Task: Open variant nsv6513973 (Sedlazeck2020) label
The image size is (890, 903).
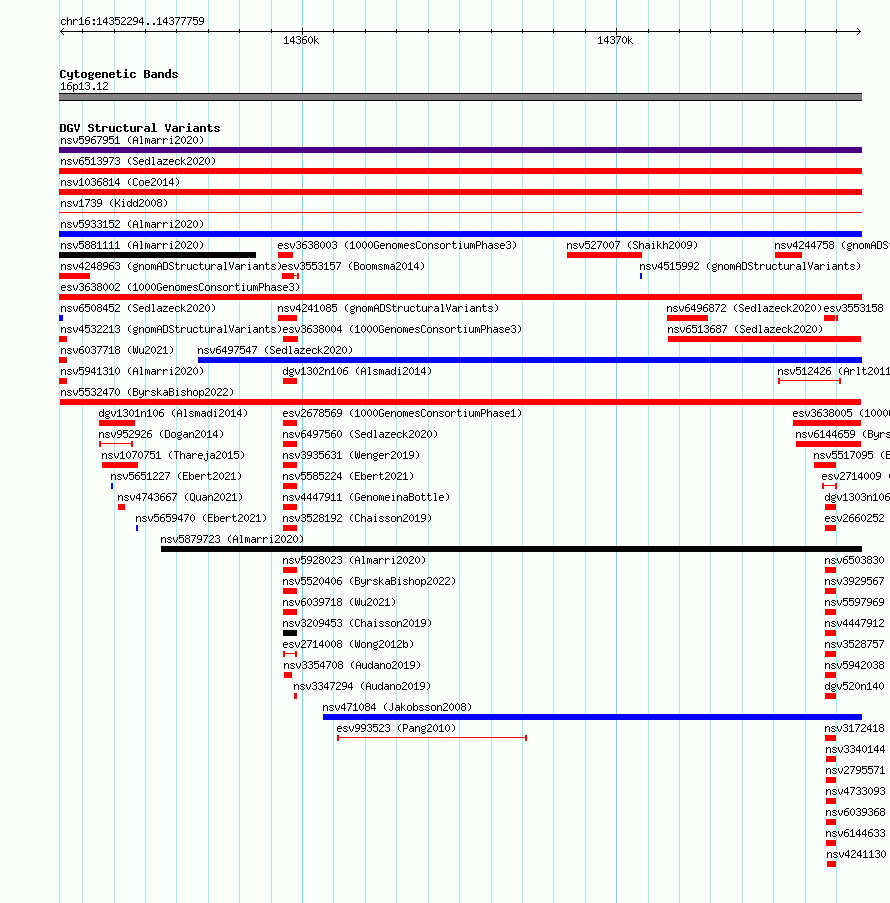Action: tap(138, 161)
